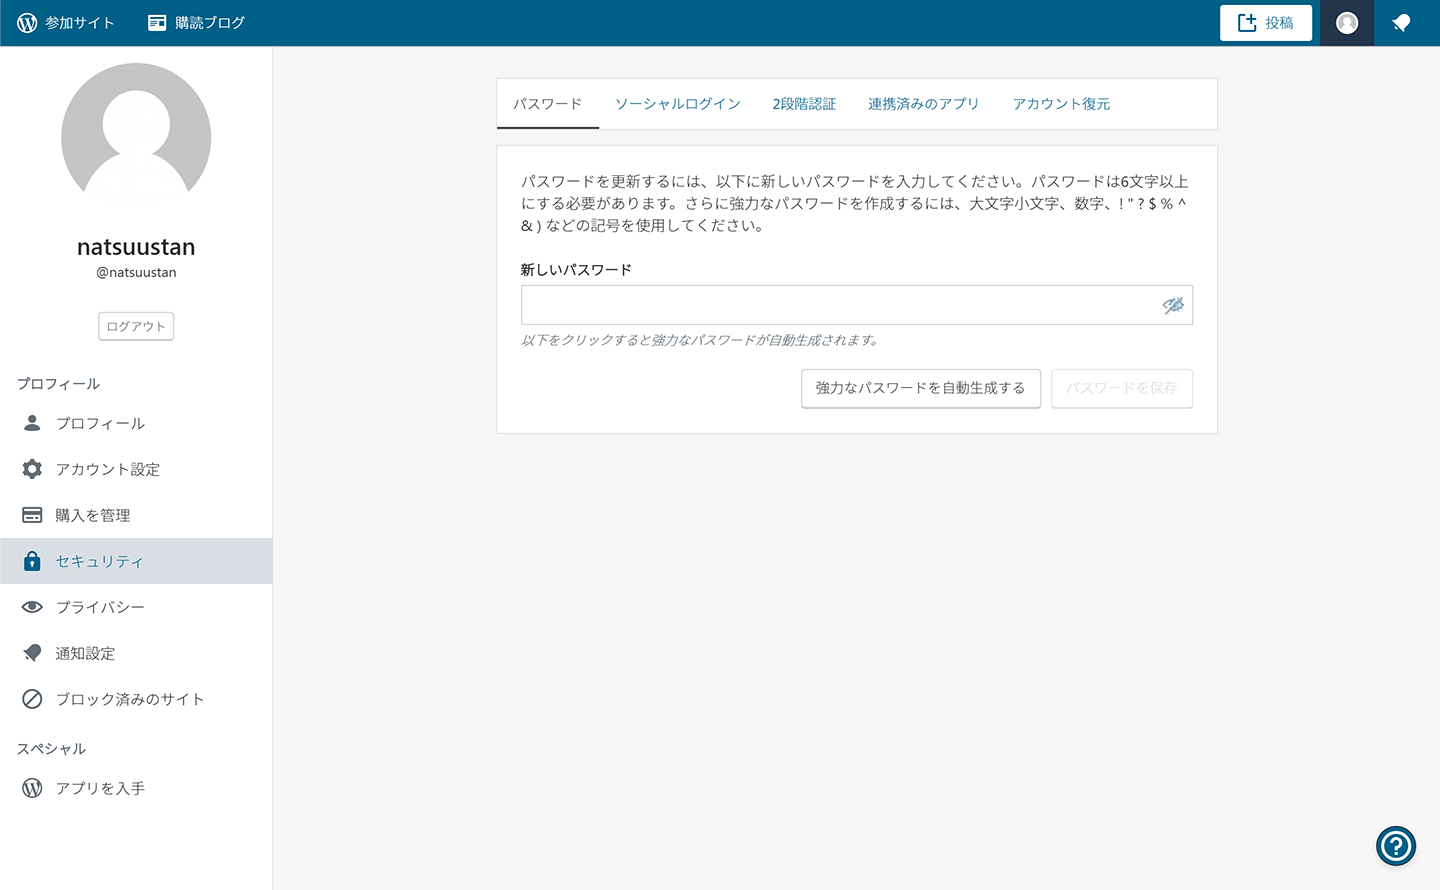Select the パスワード tab
This screenshot has height=890, width=1440.
(x=548, y=104)
